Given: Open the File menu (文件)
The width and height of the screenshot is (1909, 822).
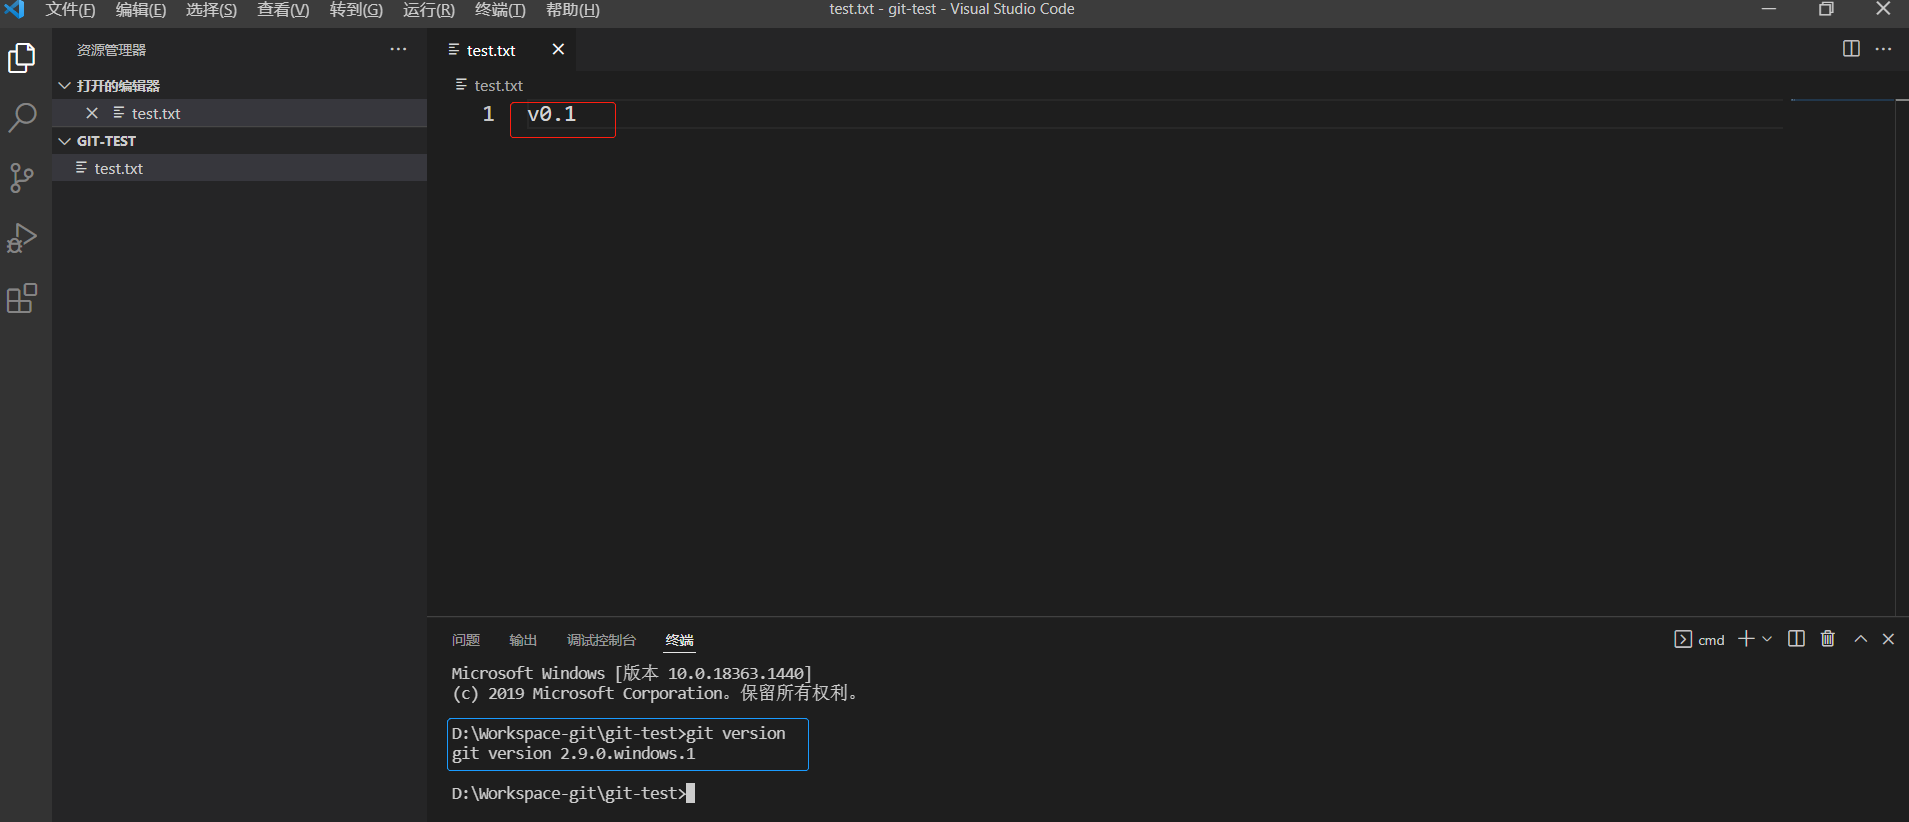Looking at the screenshot, I should coord(70,10).
